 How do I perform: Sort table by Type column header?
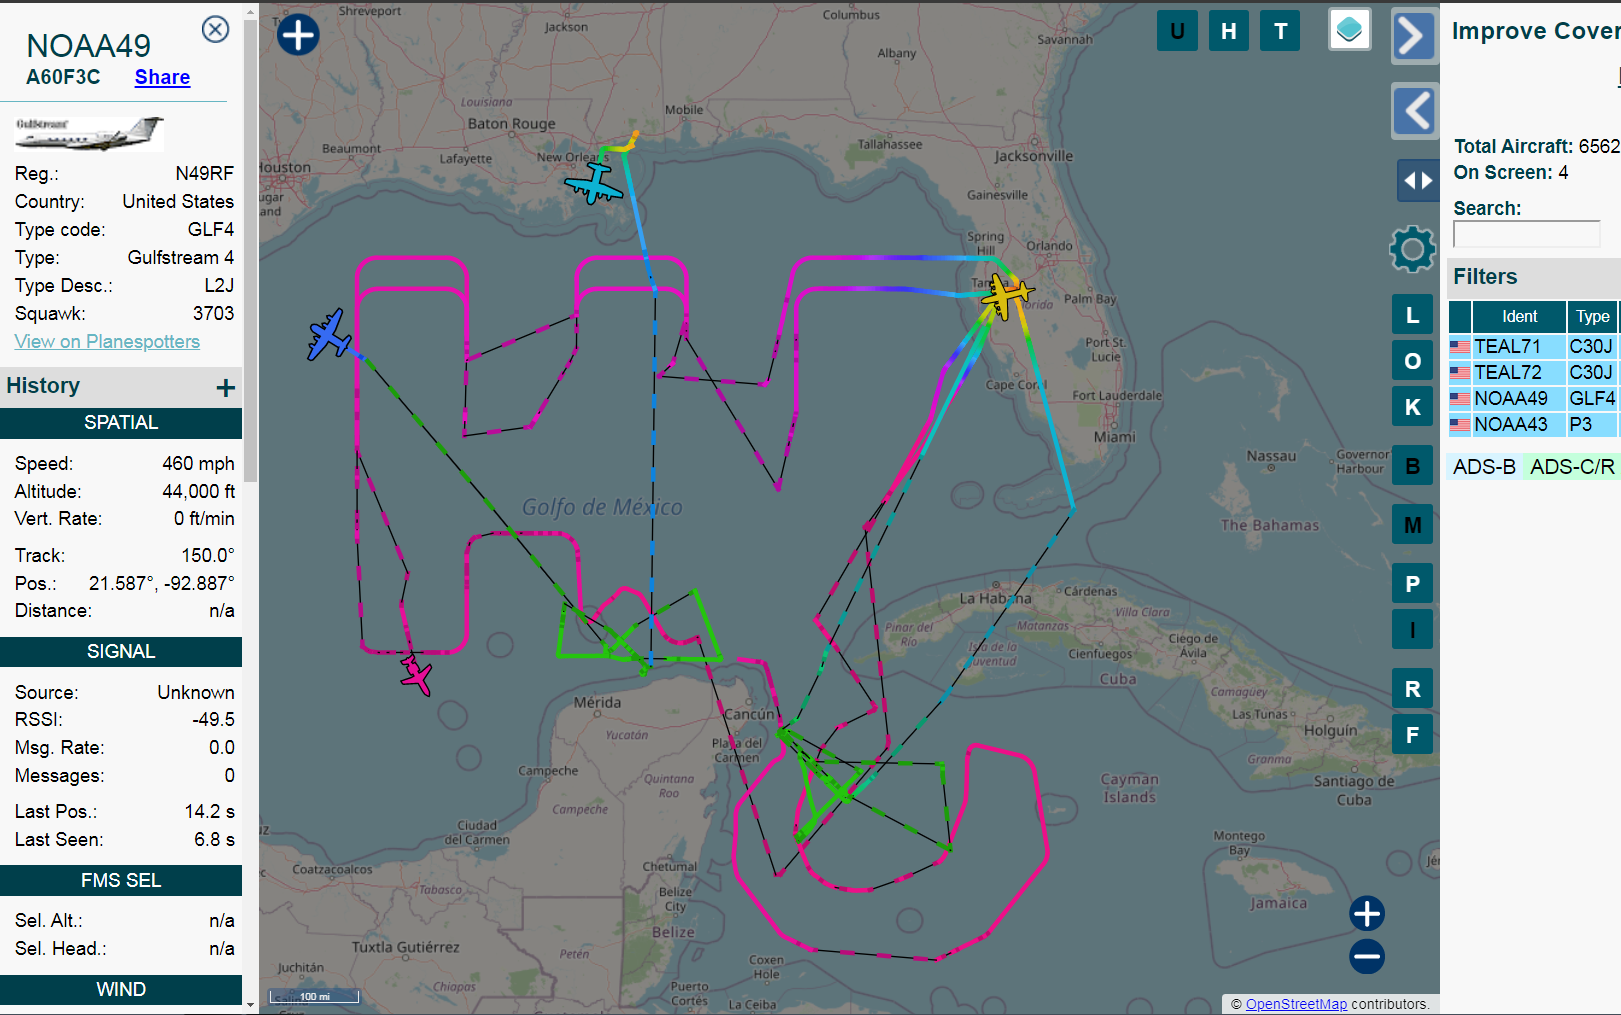1592,316
